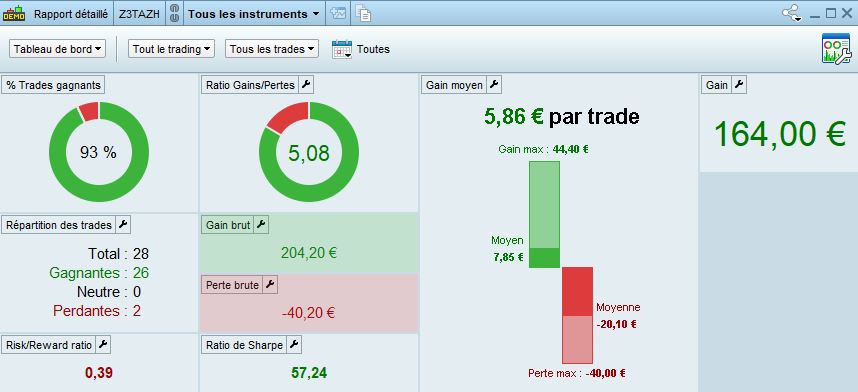
Task: Click the Ratio Gains/Pertes header label
Action: coord(251,85)
